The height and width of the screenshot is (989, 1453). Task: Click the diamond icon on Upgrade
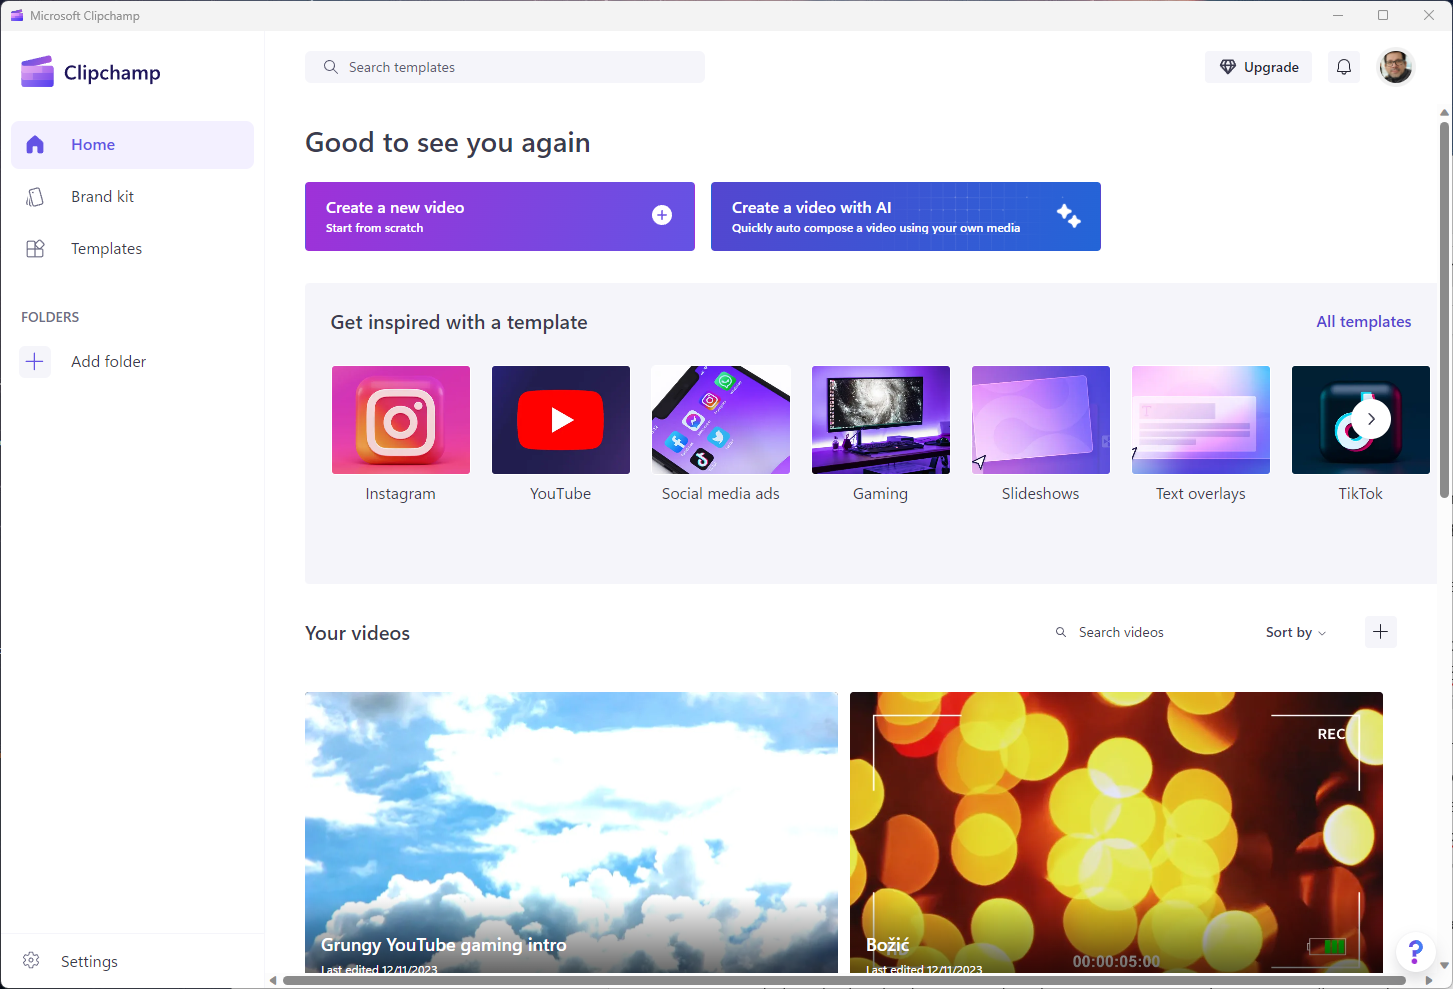point(1228,67)
